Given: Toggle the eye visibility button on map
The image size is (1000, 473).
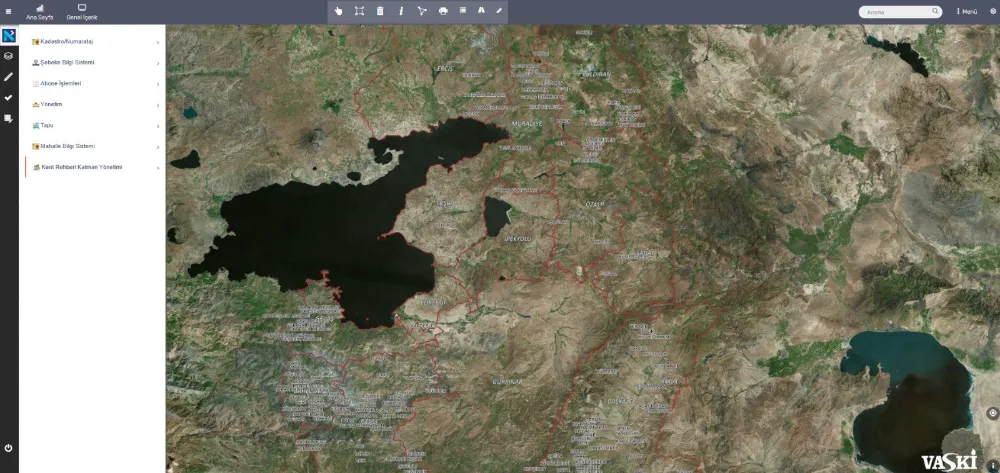Looking at the screenshot, I should (x=992, y=412).
